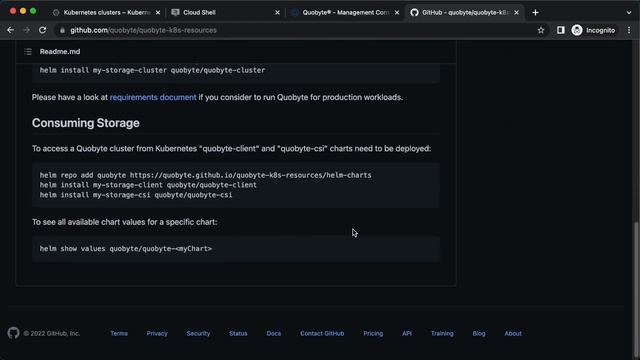Open the API footer link
This screenshot has height=360, width=640.
coord(407,333)
